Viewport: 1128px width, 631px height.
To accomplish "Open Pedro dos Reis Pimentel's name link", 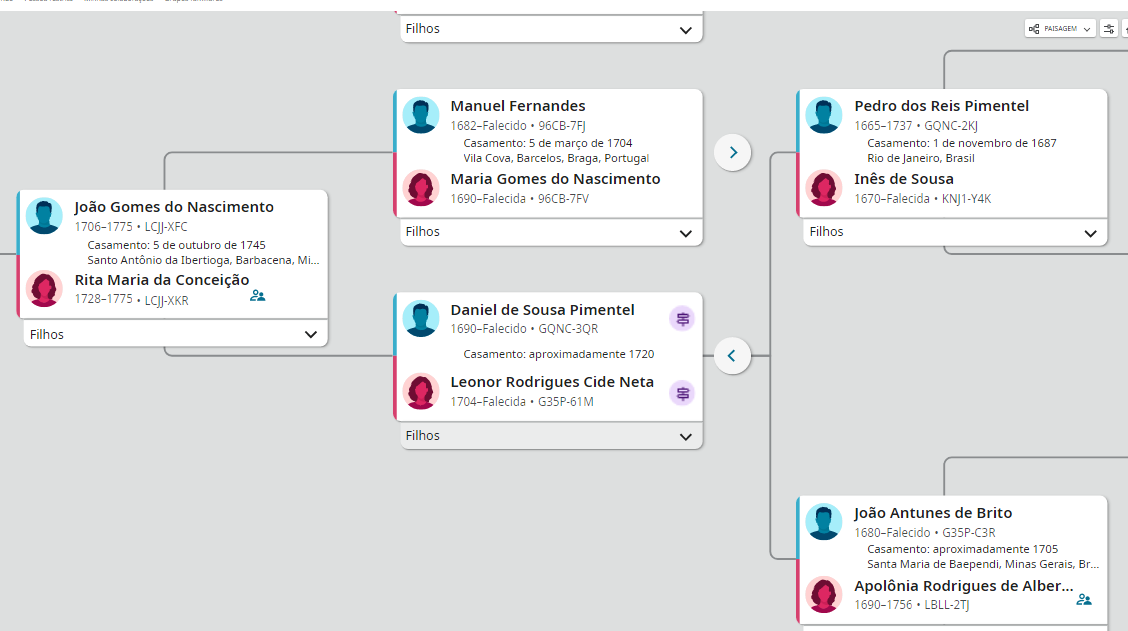I will tap(941, 106).
